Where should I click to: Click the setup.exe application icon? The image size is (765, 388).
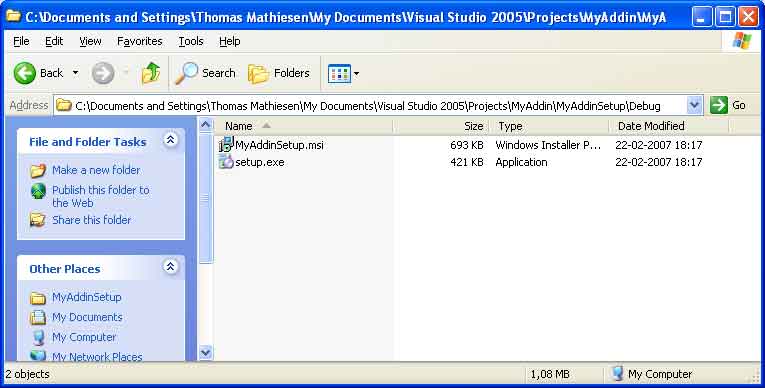tap(226, 162)
